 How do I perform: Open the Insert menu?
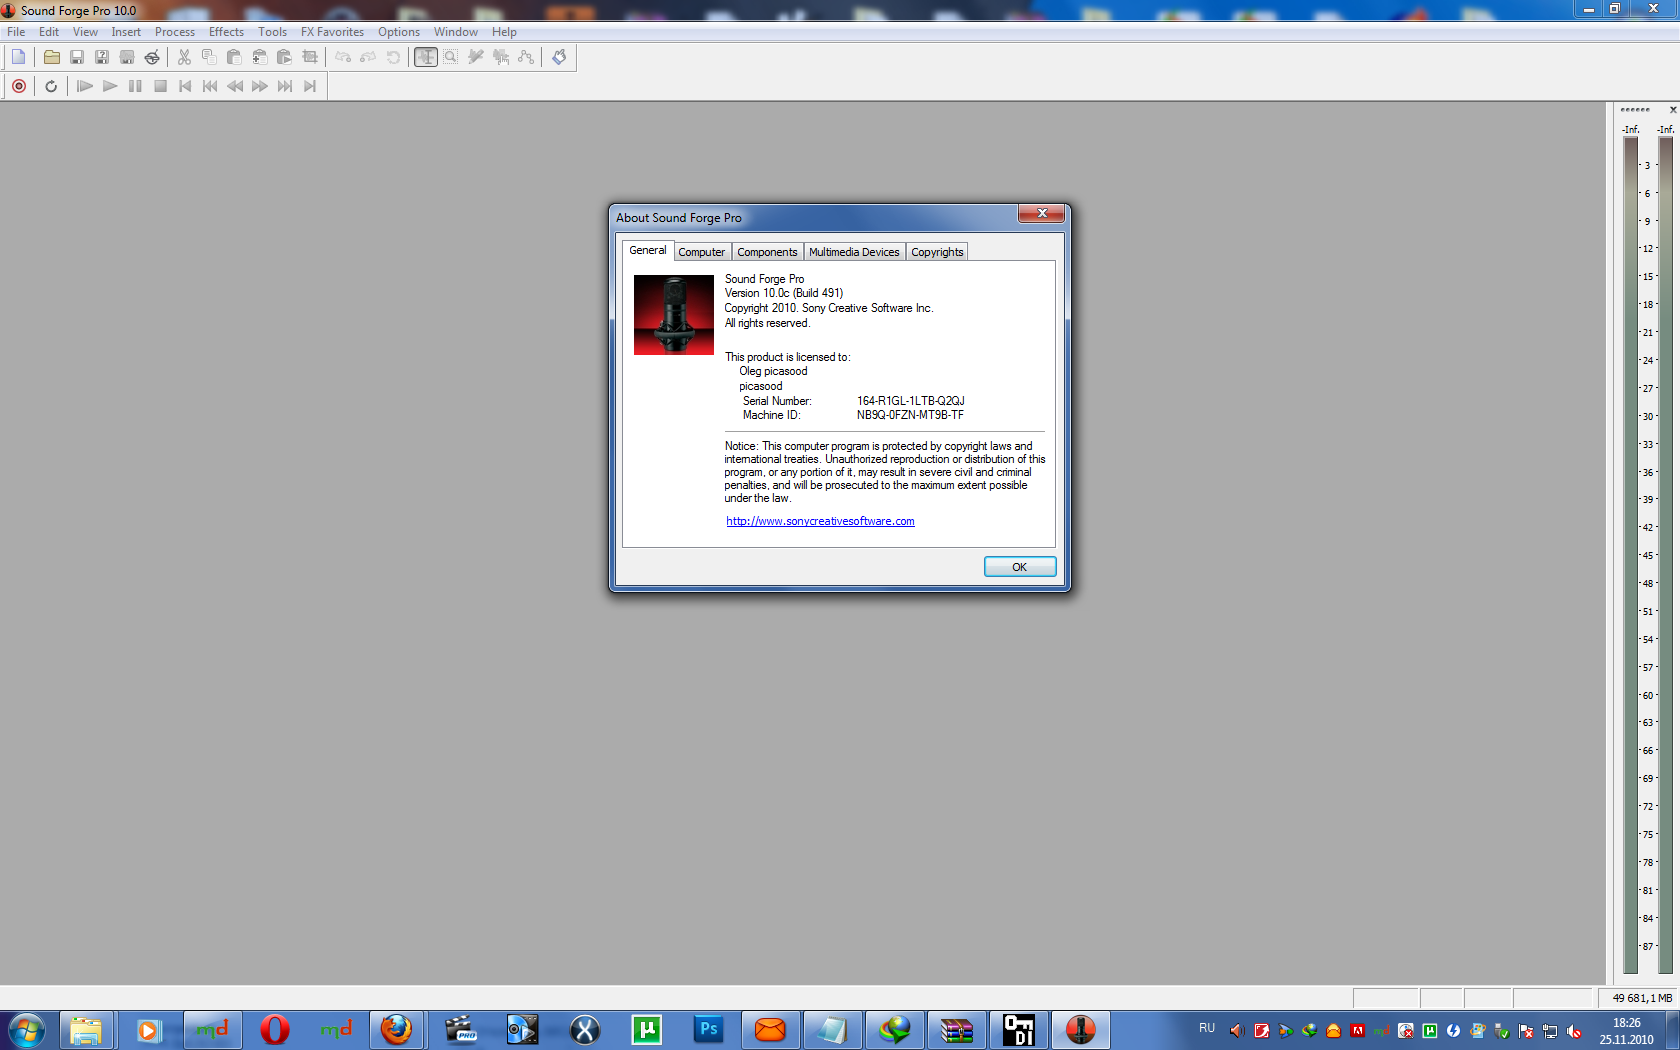[x=126, y=32]
